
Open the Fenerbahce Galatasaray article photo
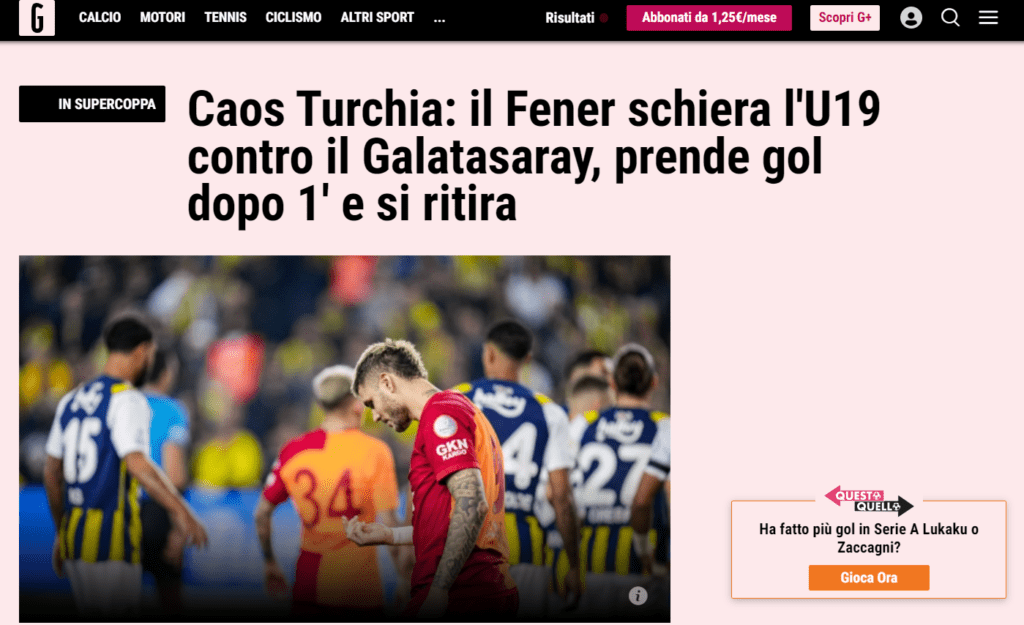344,438
